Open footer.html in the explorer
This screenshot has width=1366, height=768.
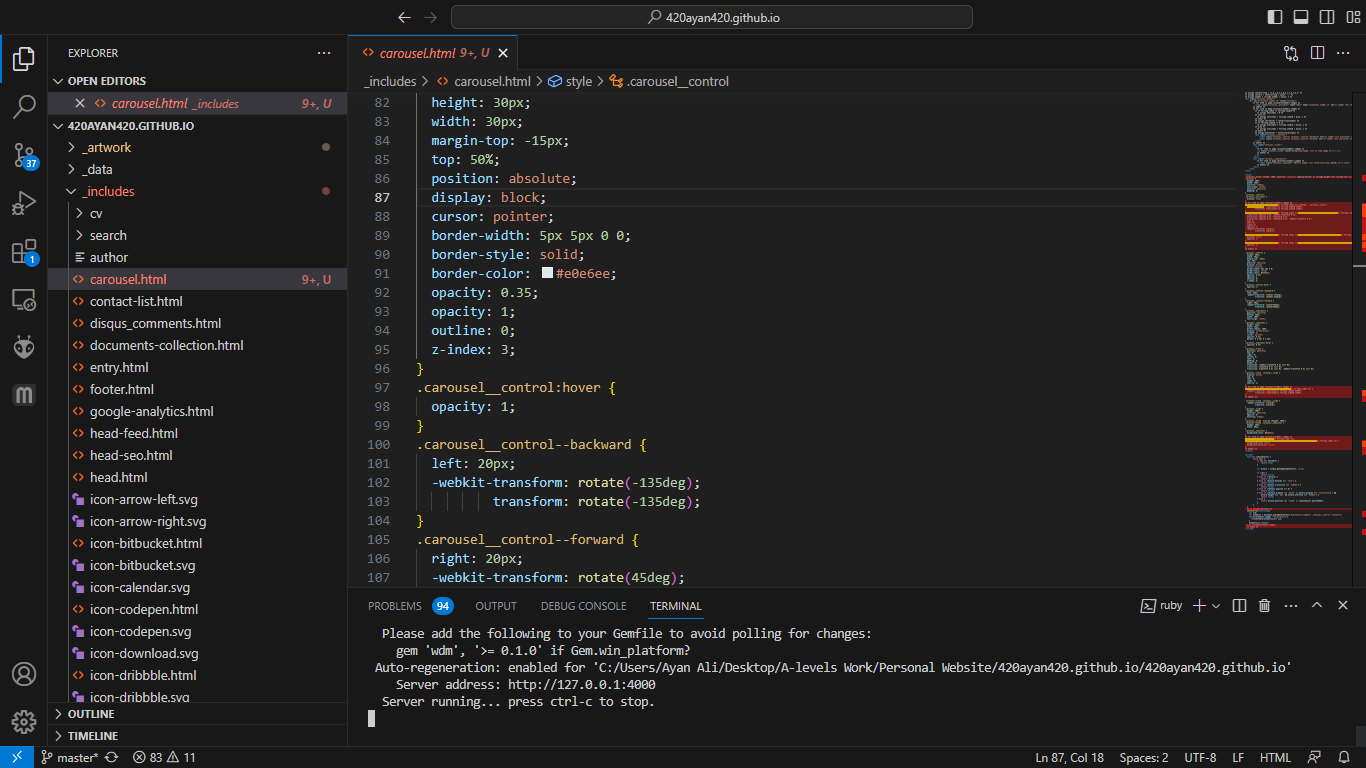click(x=121, y=389)
